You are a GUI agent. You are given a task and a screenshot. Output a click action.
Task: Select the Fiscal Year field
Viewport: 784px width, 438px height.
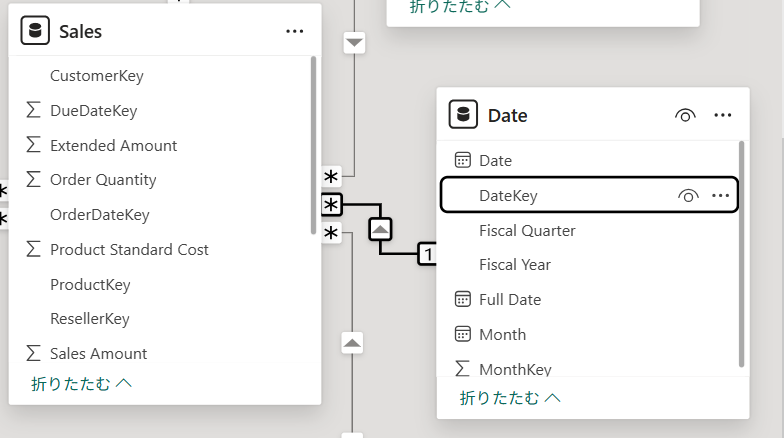514,264
